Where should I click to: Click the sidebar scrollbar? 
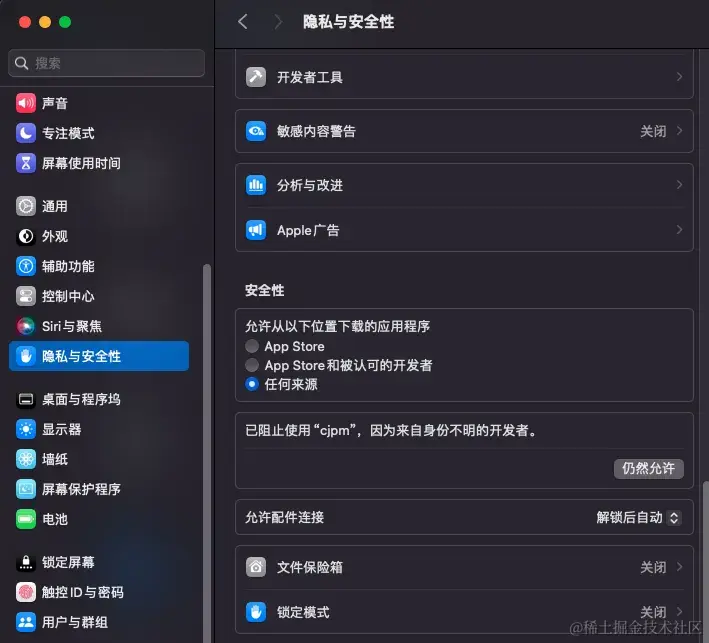[x=207, y=452]
